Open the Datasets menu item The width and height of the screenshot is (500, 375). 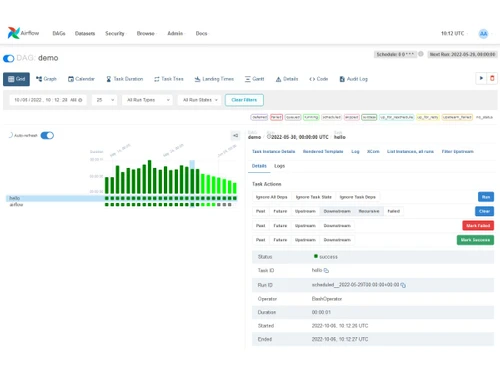[85, 33]
